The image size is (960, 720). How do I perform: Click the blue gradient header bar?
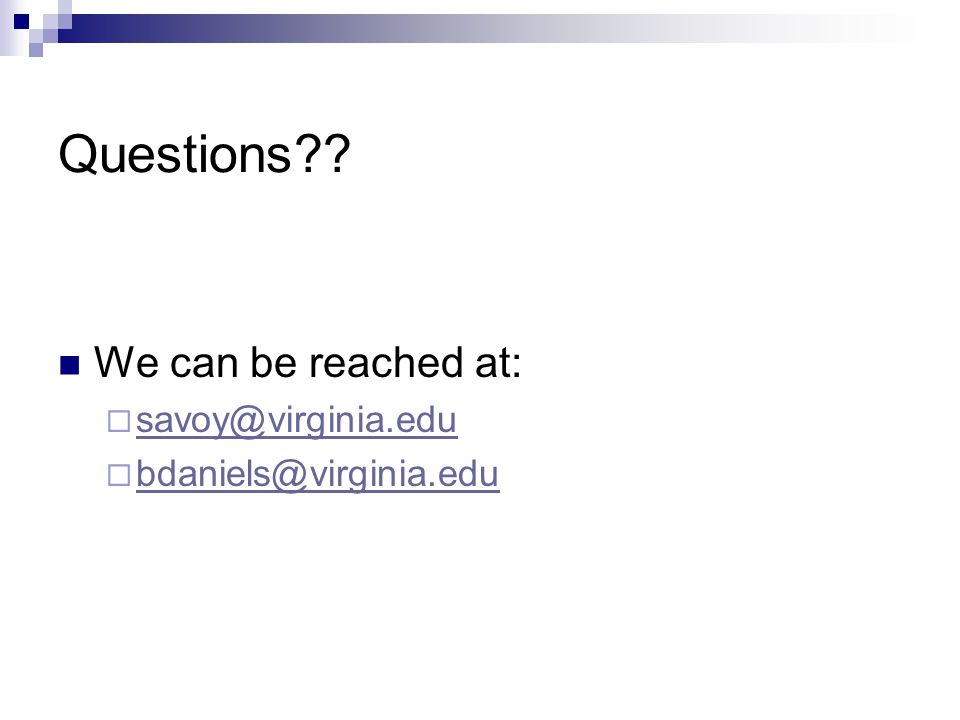(490, 28)
